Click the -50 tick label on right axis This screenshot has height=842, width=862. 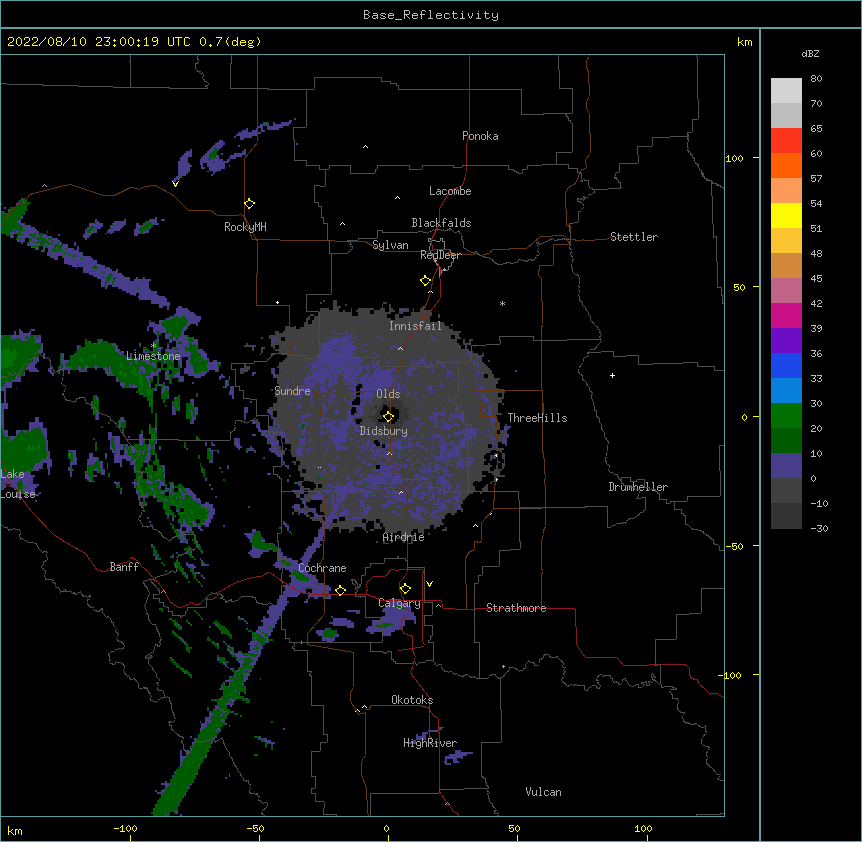(x=734, y=546)
